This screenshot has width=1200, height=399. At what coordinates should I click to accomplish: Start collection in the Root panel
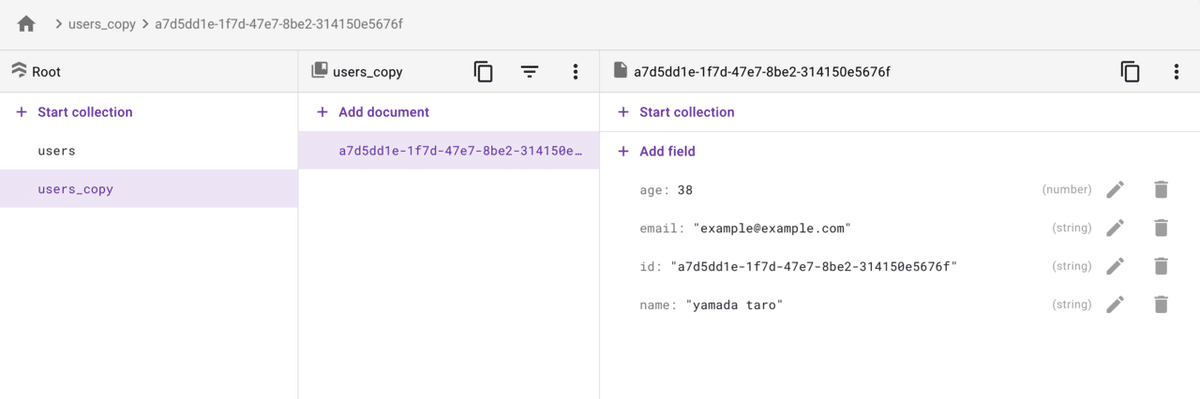(75, 112)
